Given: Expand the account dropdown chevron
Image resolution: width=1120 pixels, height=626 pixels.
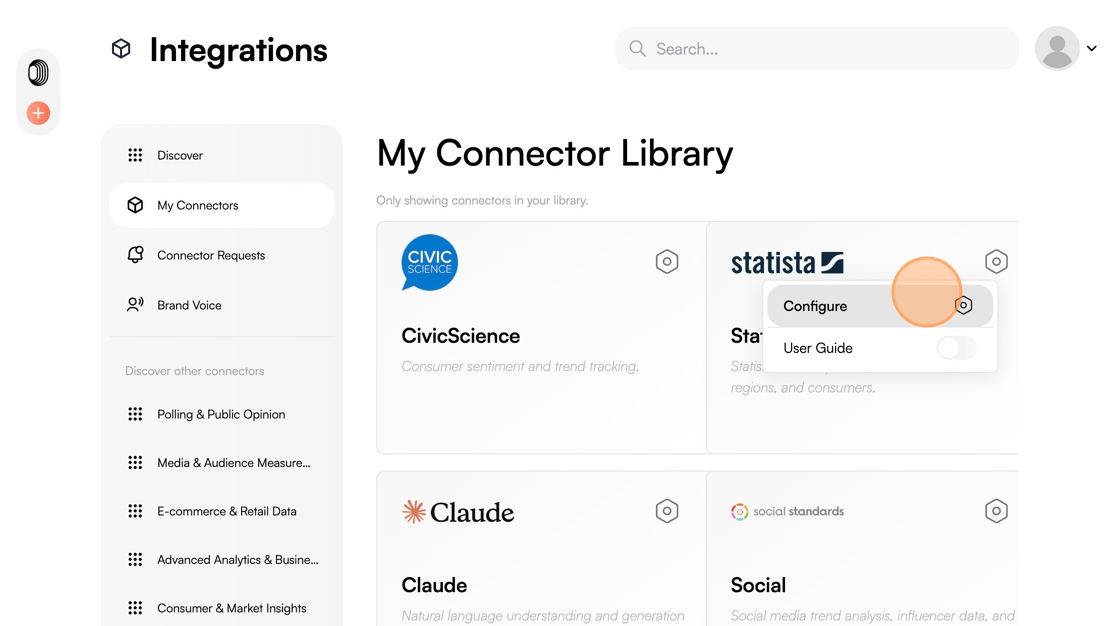Looking at the screenshot, I should coord(1091,49).
